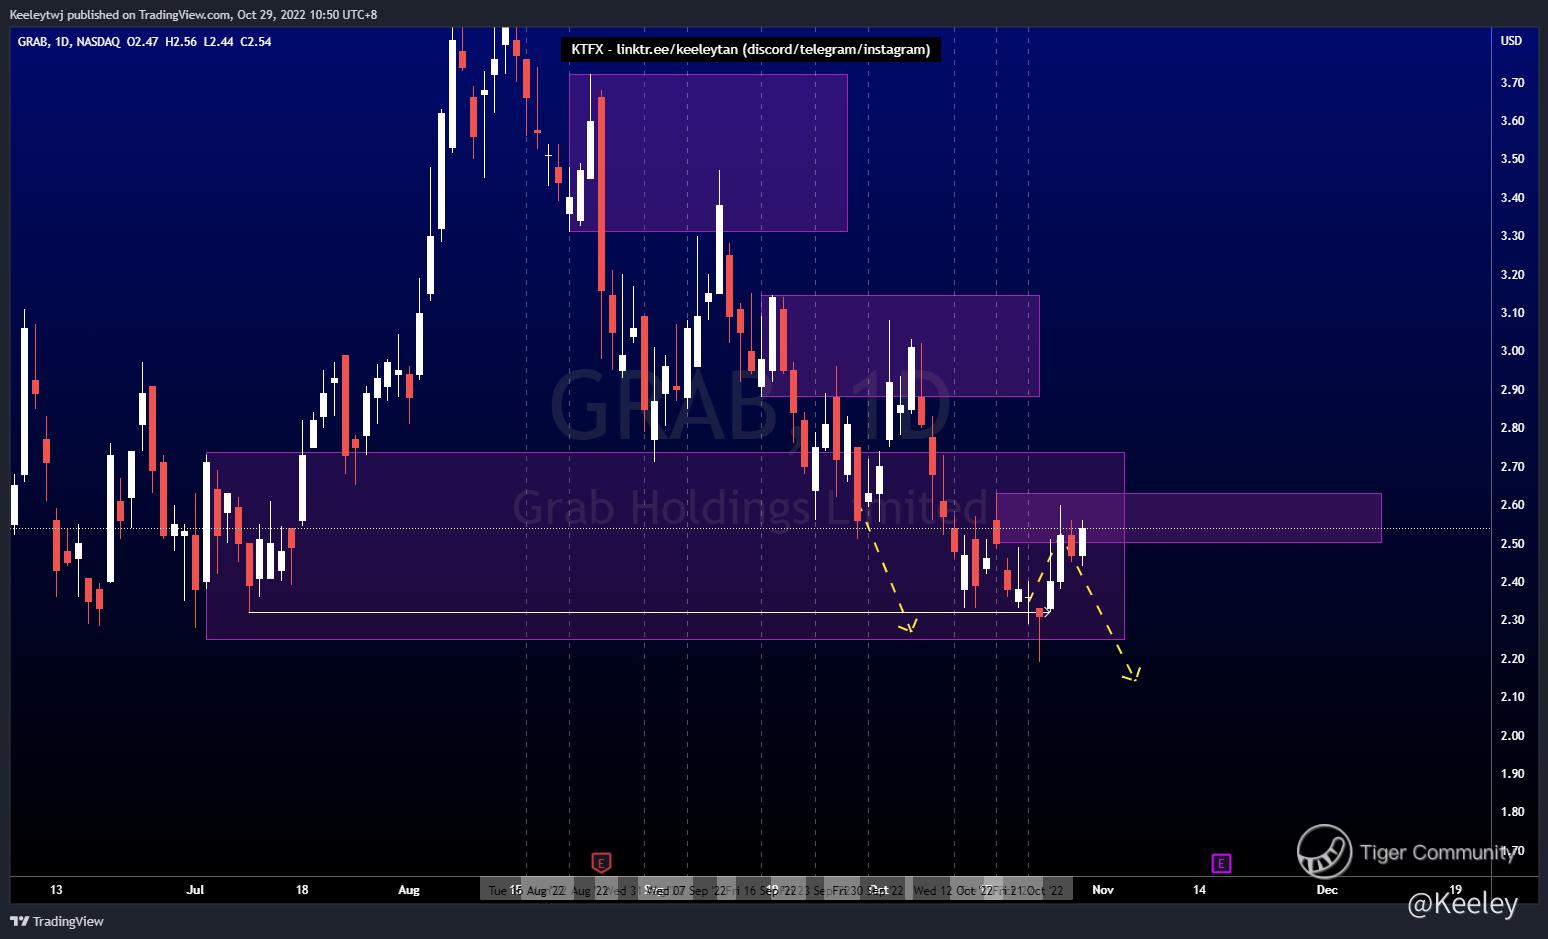Click the Nov label on time axis

click(x=1102, y=889)
